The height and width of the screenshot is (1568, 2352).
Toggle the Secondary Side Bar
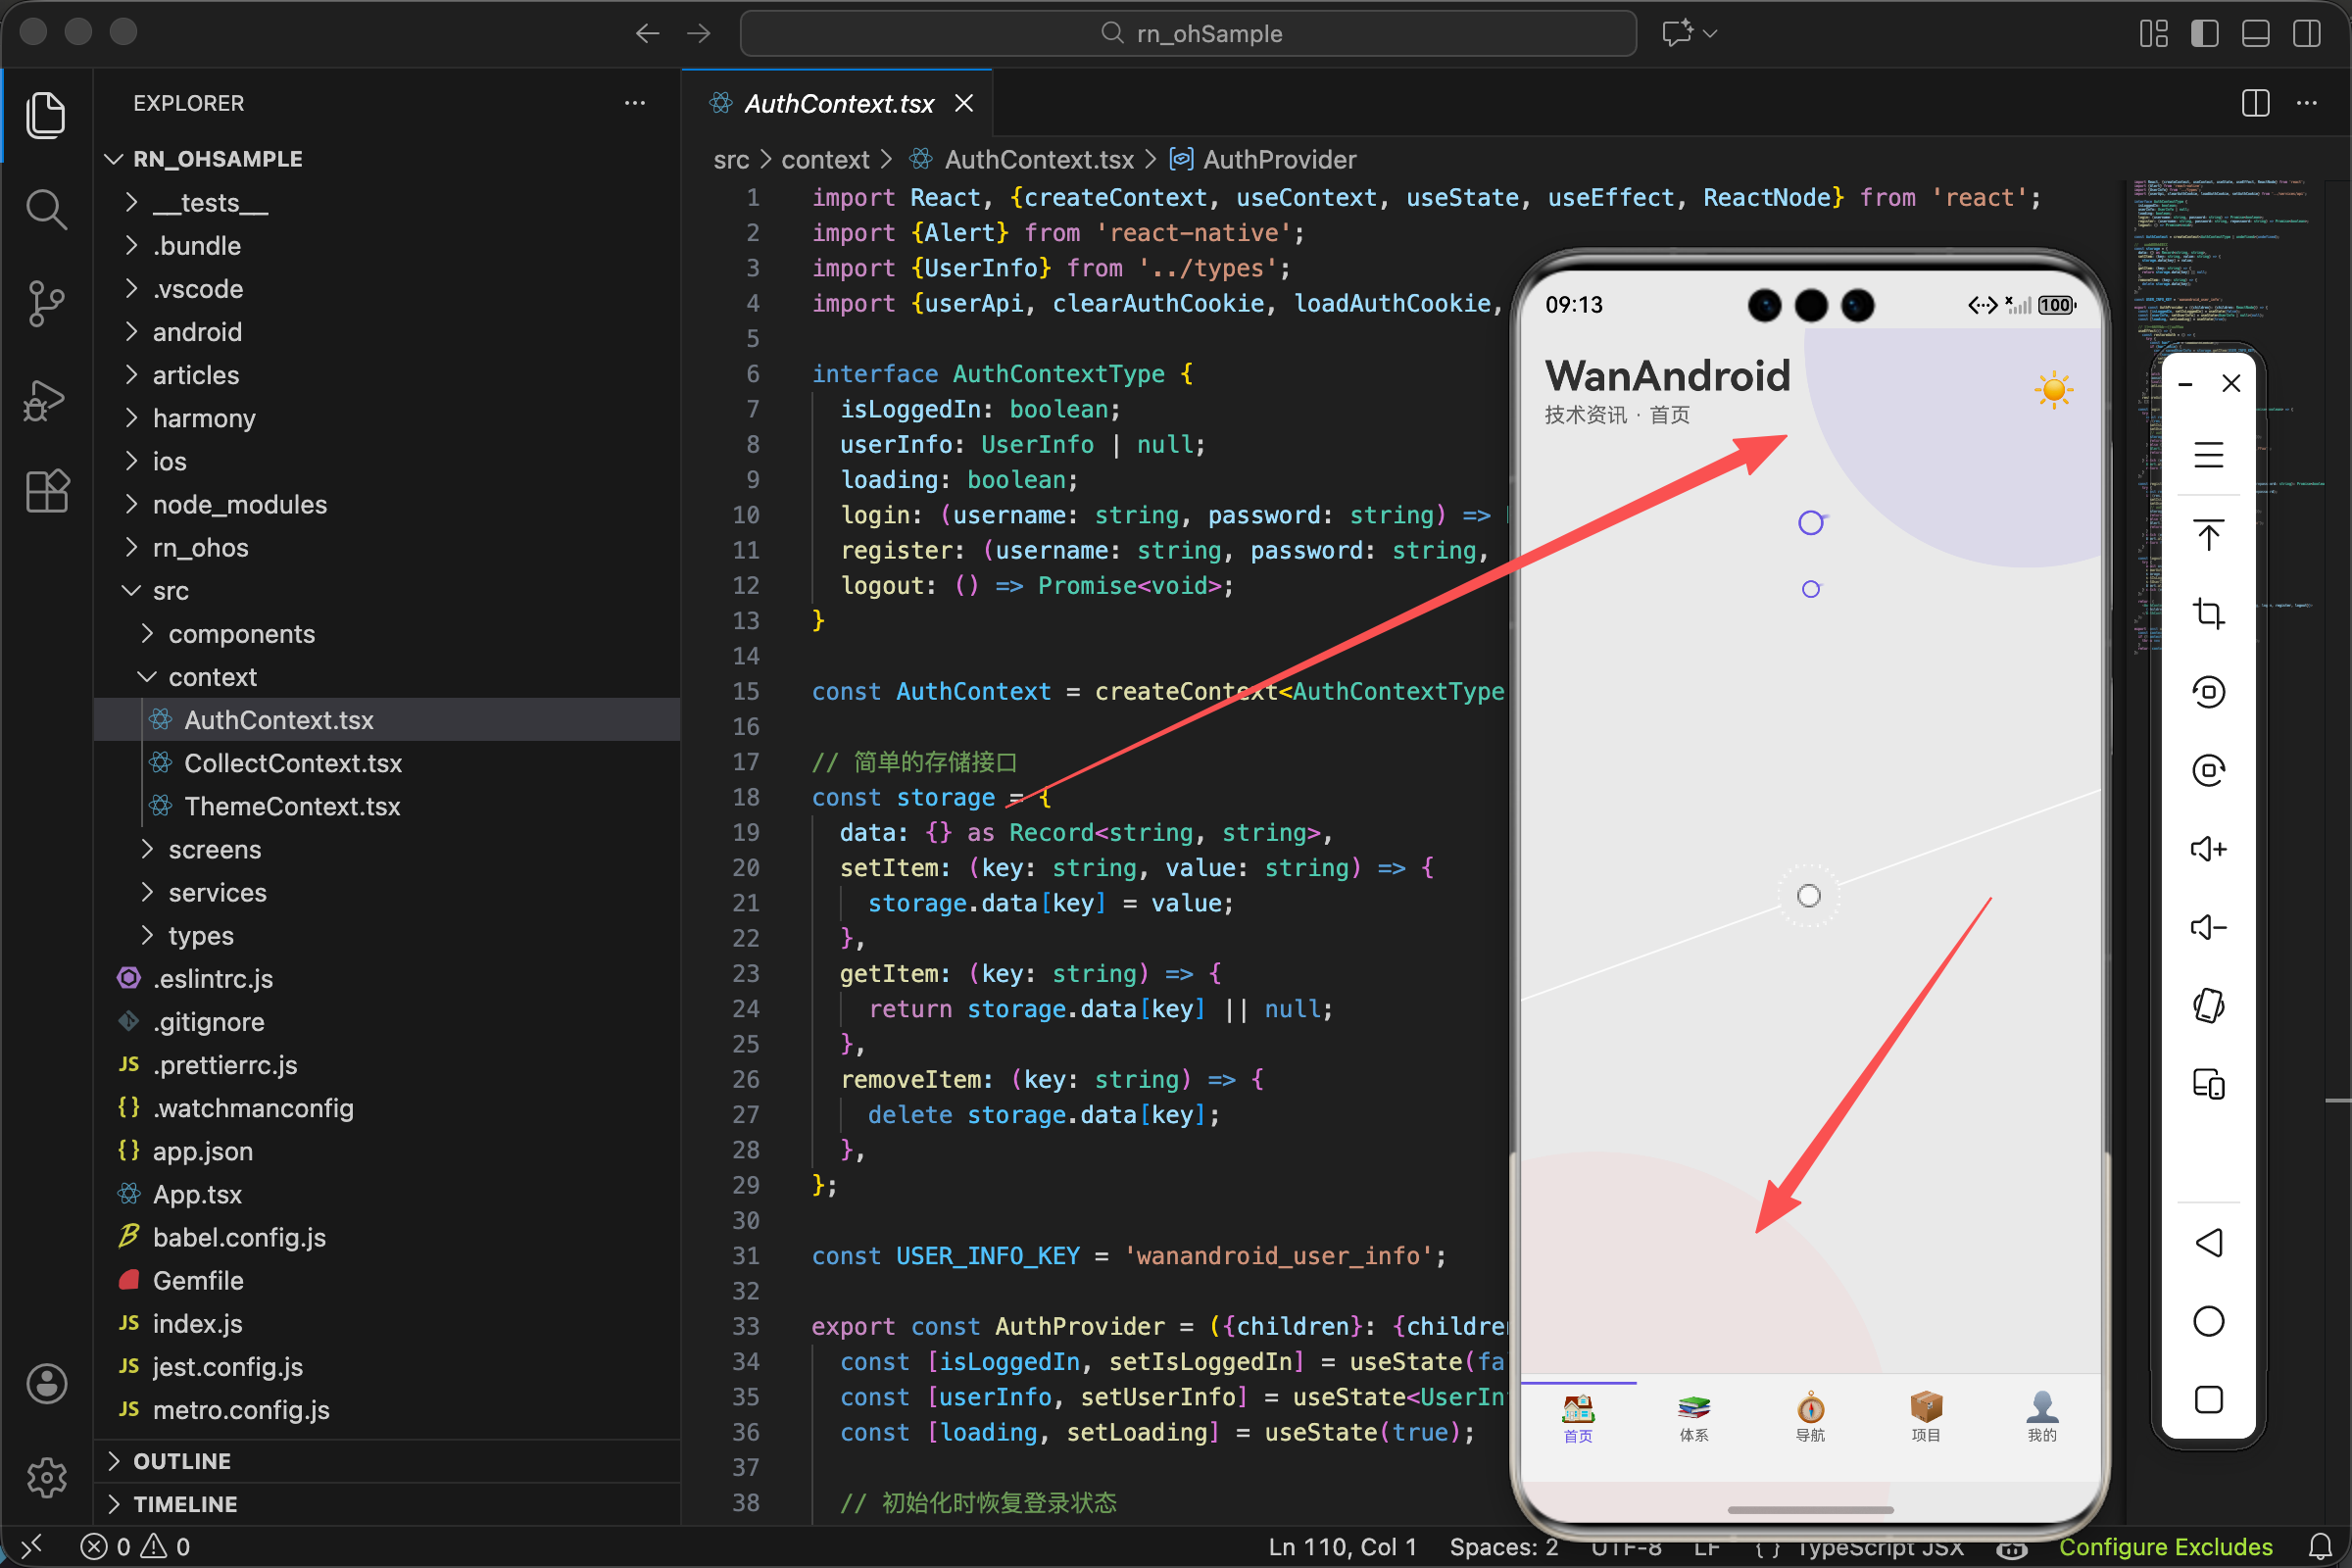2307,33
